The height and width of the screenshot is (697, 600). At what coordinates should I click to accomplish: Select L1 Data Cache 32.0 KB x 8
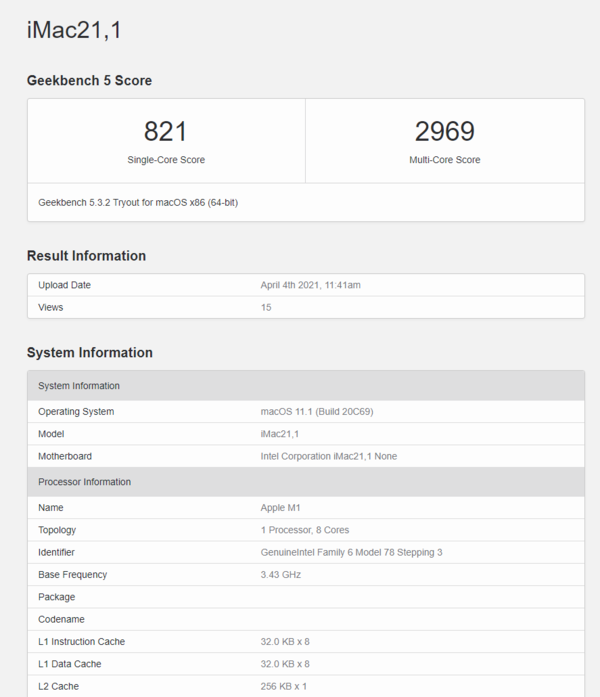tap(285, 664)
